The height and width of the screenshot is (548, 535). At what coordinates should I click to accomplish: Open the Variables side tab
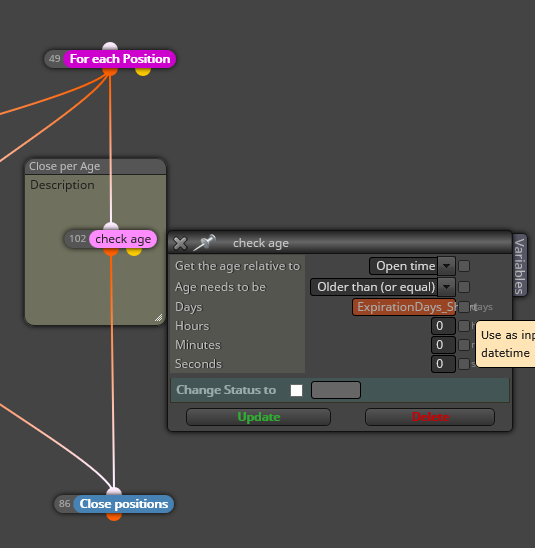[520, 265]
